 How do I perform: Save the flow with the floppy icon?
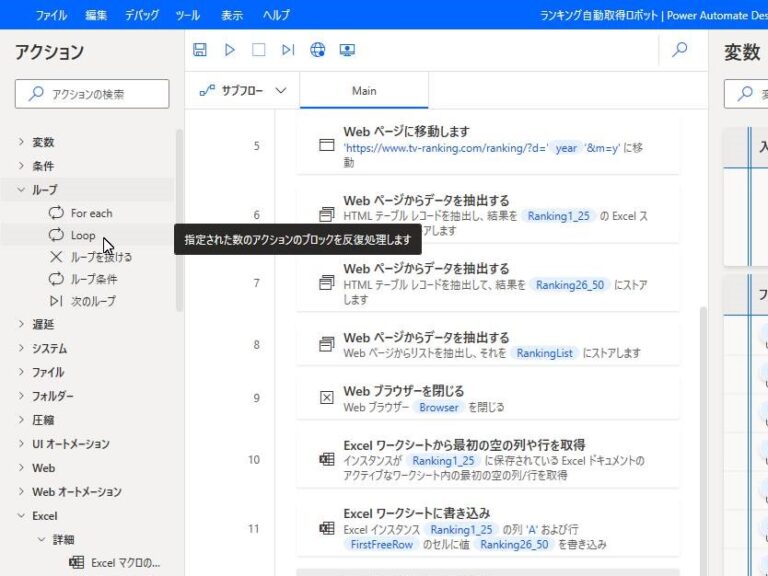point(200,49)
